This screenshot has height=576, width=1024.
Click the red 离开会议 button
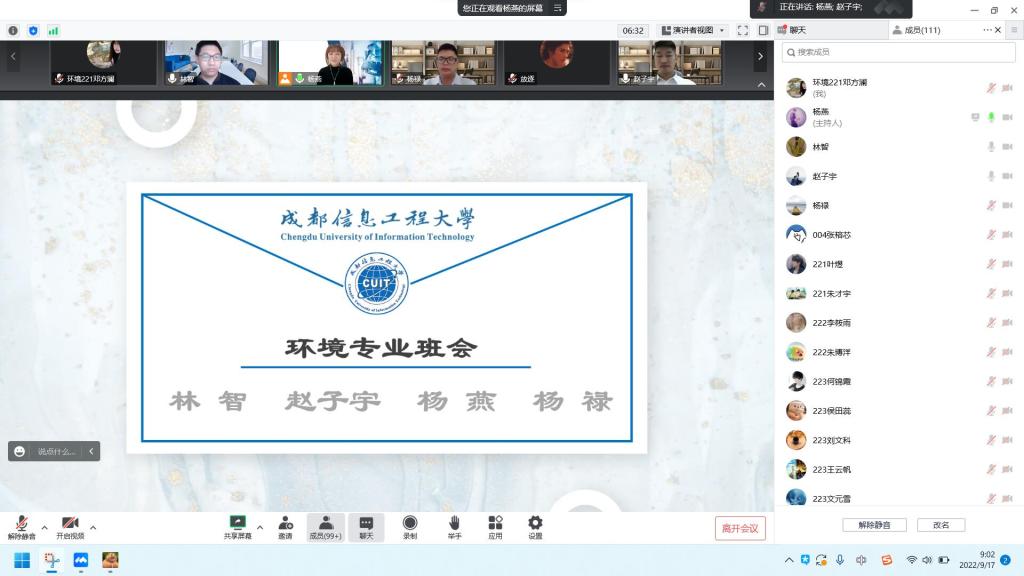[740, 528]
